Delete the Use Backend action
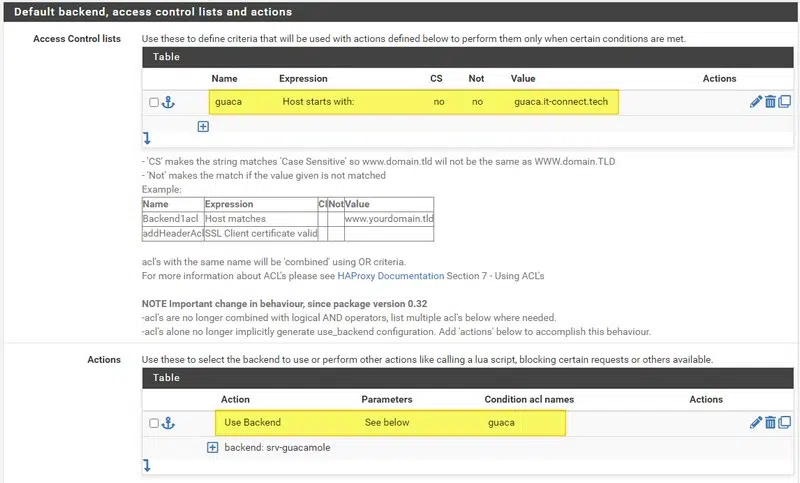Viewport: 800px width, 483px height. tap(770, 422)
